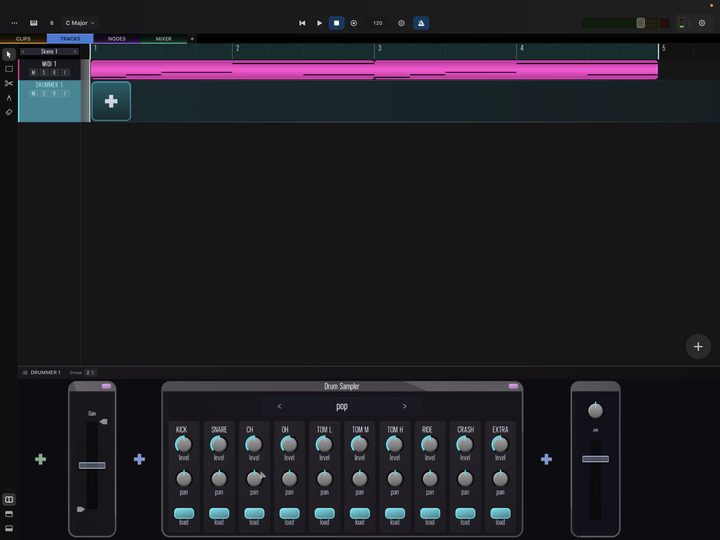Click the Drummer 1 device chain handle icon
The height and width of the screenshot is (540, 720).
tap(25, 372)
